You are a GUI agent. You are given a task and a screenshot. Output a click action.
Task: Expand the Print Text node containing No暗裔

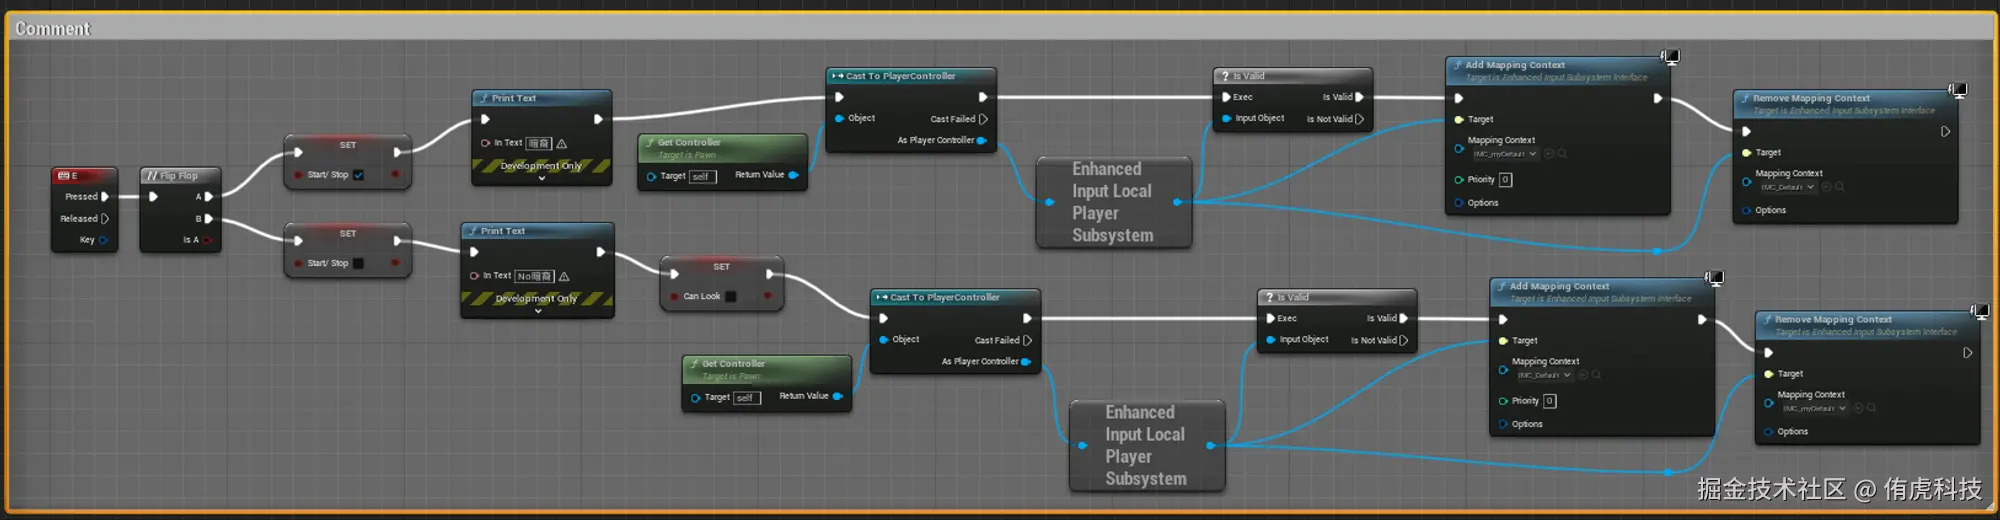coord(538,311)
